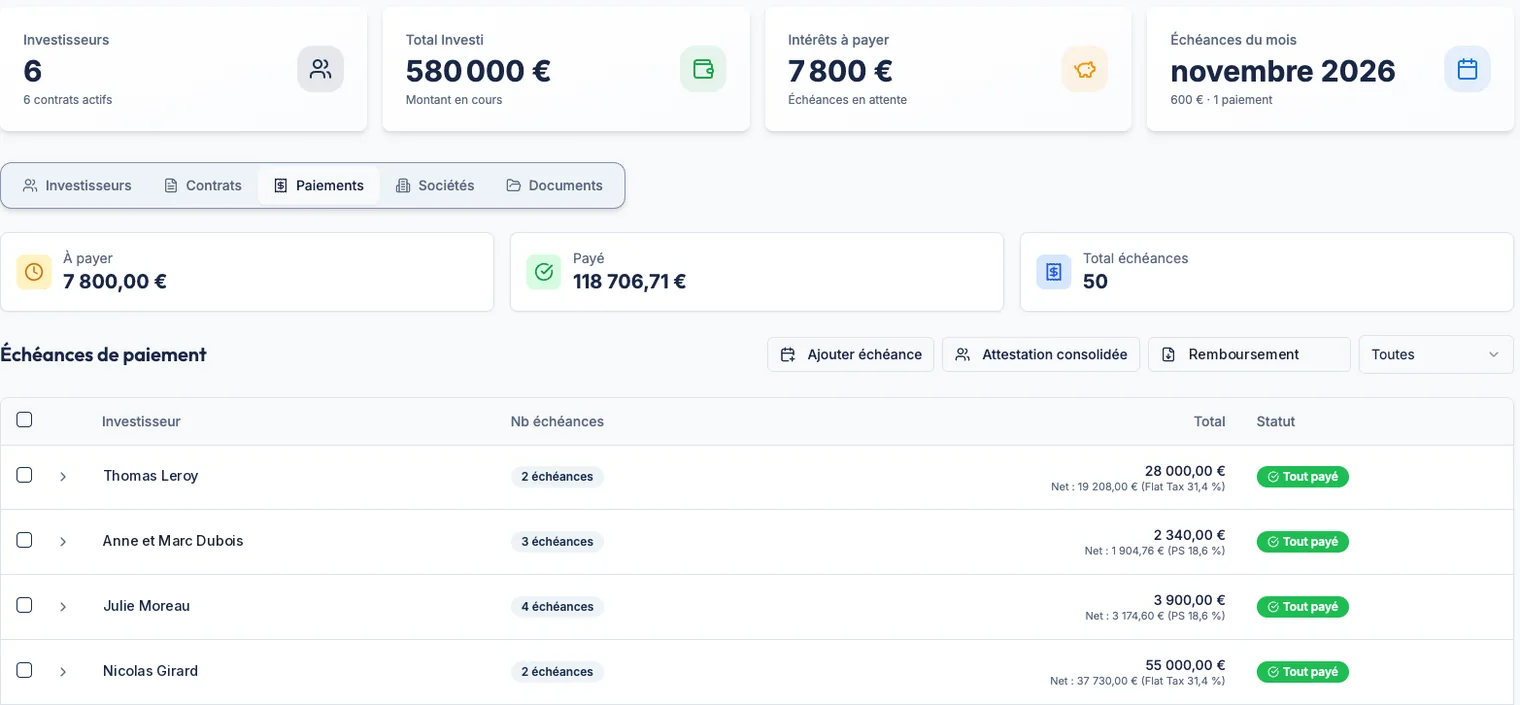Image resolution: width=1520 pixels, height=705 pixels.
Task: Click the people icon in Investisseurs tab
Action: (30, 185)
